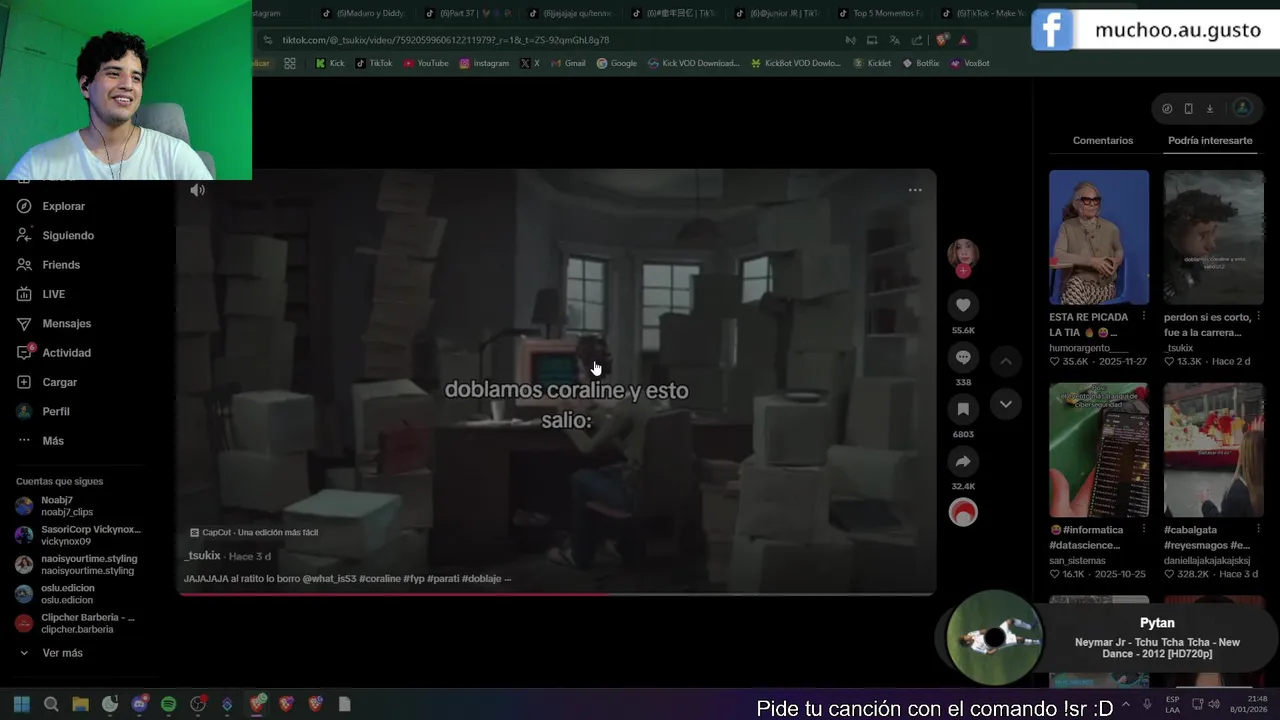1280x720 pixels.
Task: Open the creator's profile avatar beside video
Action: tap(963, 253)
